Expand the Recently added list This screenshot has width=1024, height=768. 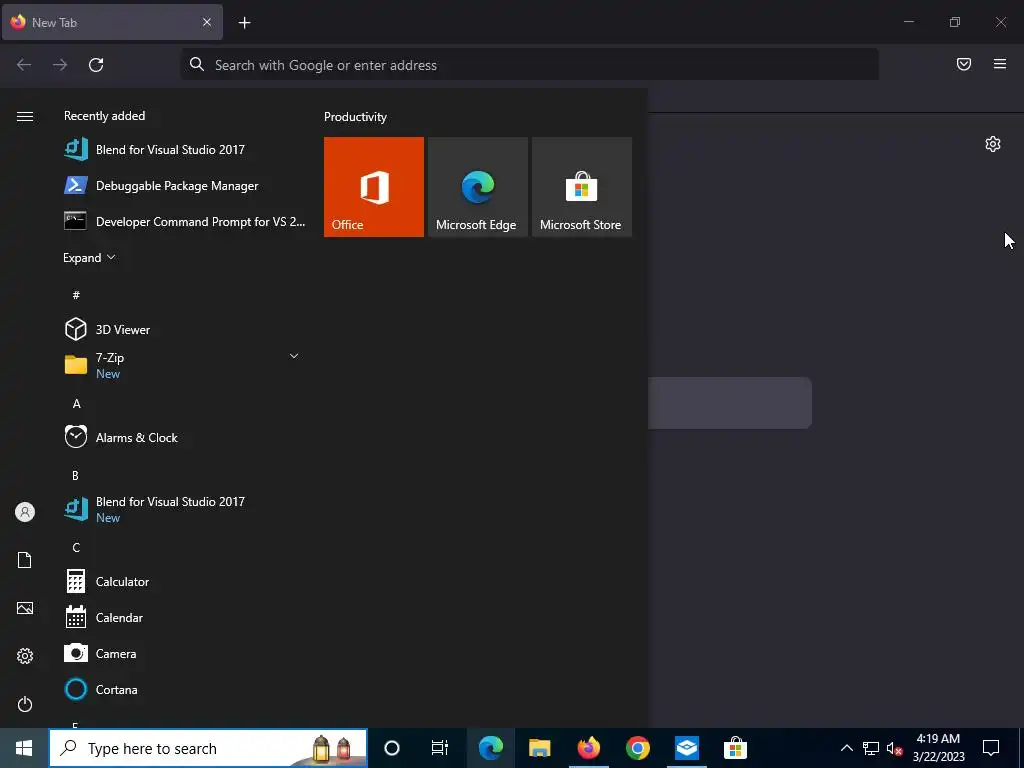(x=89, y=257)
